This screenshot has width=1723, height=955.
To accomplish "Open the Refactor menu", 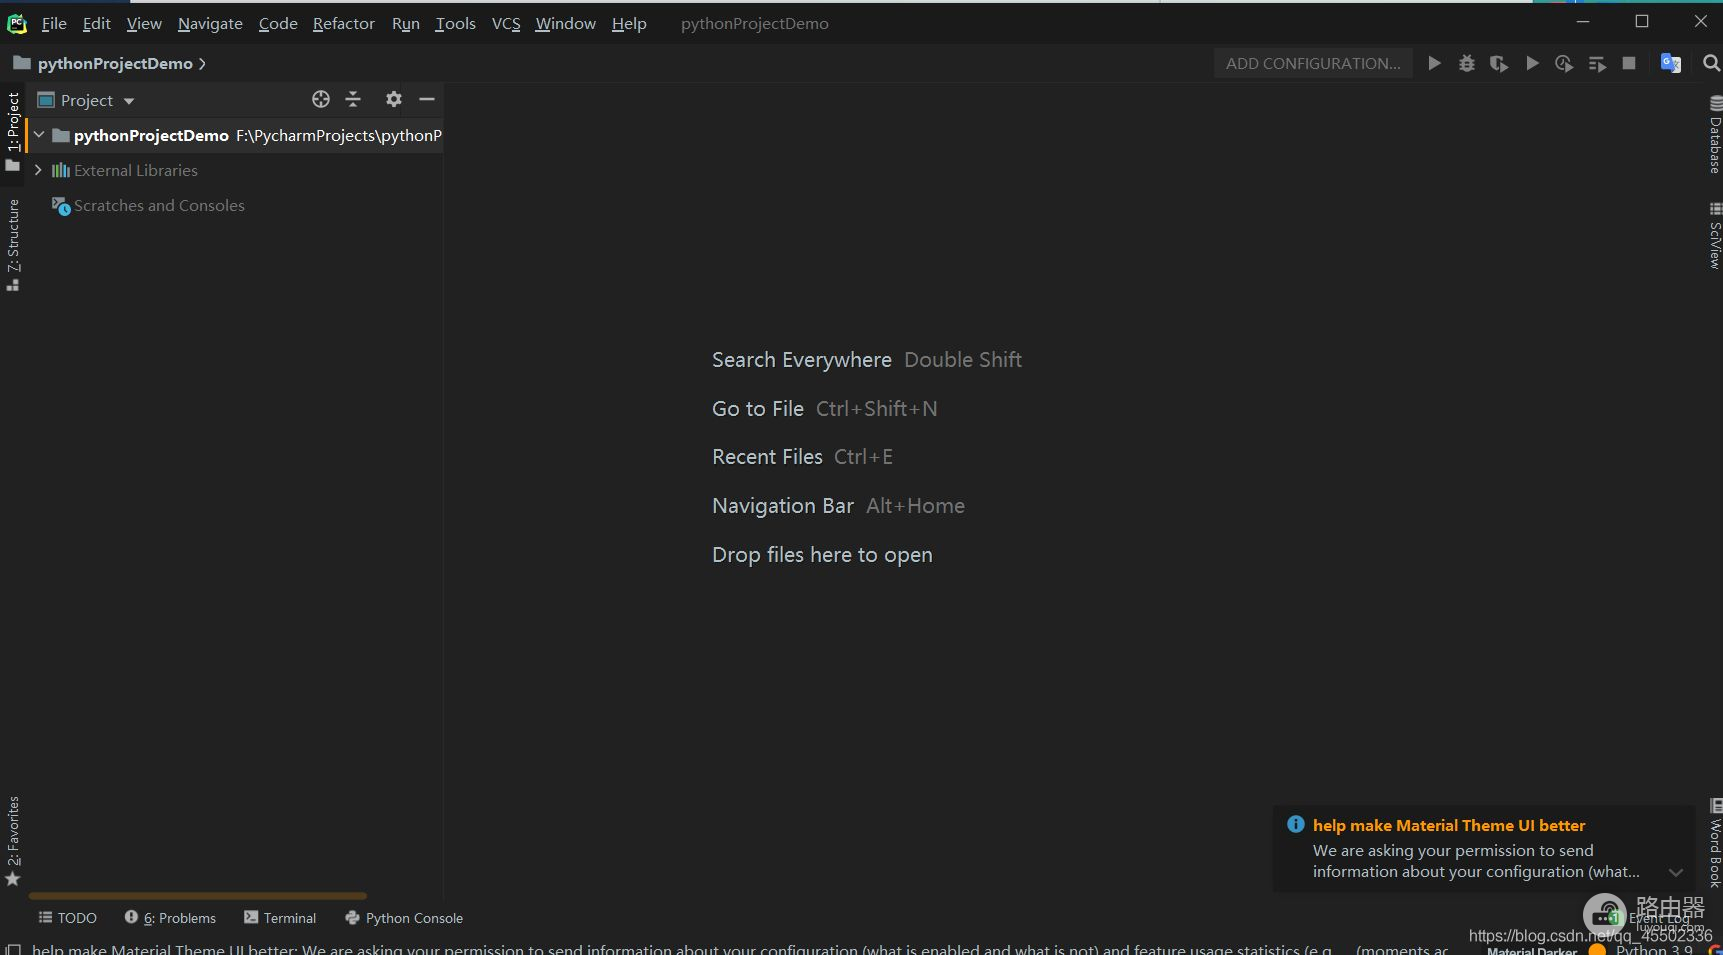I will [343, 23].
